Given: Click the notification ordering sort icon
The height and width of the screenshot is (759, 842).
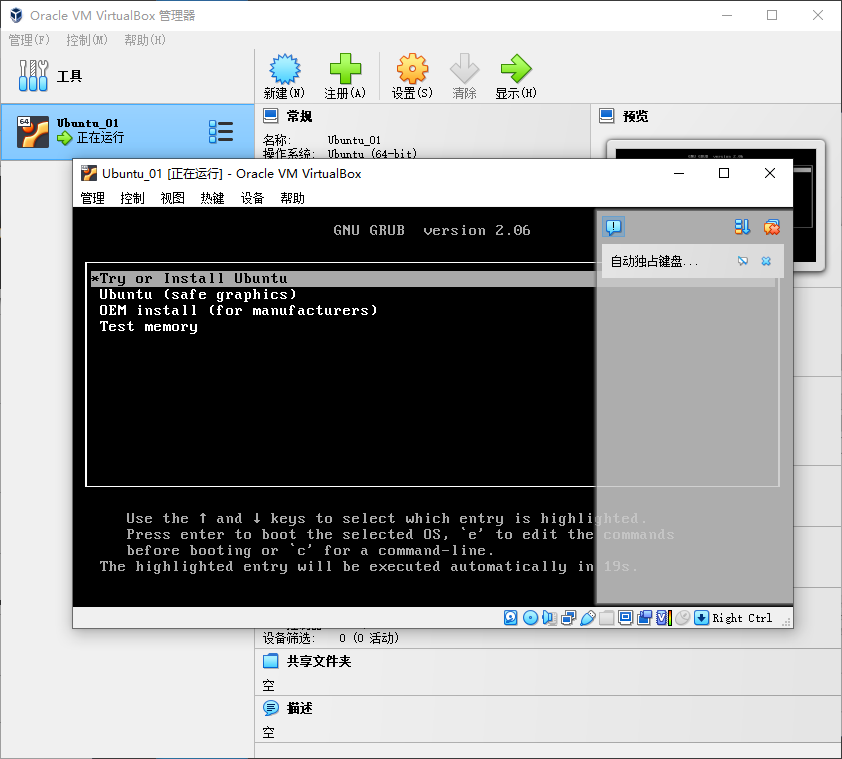Looking at the screenshot, I should tap(742, 227).
